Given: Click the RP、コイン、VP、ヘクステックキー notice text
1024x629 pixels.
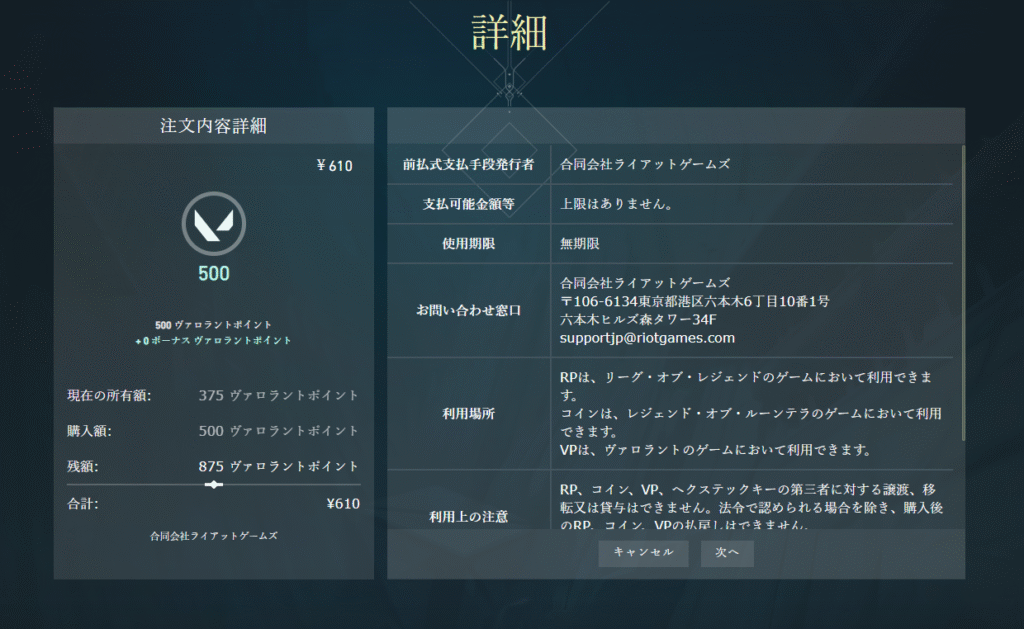Looking at the screenshot, I should pos(751,506).
